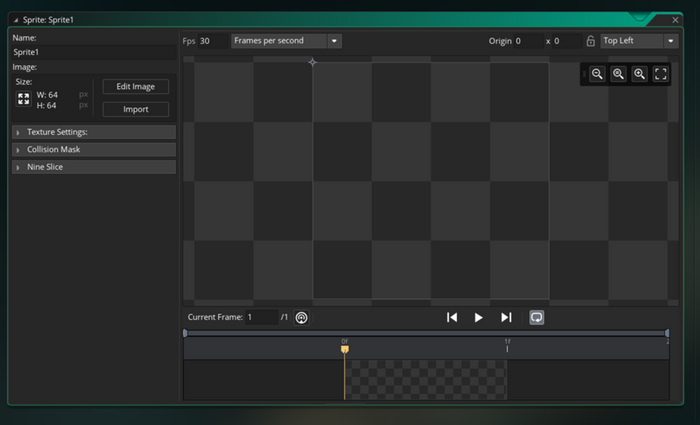Click the origin crosshair marker on the canvas
The height and width of the screenshot is (425, 700).
click(312, 62)
